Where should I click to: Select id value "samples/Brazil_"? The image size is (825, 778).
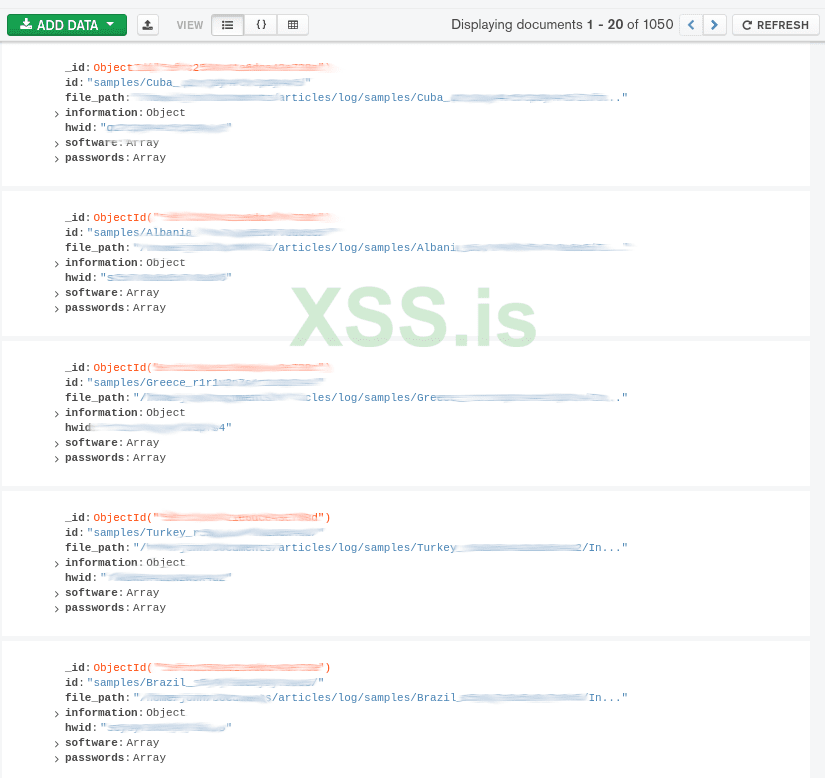coord(205,682)
